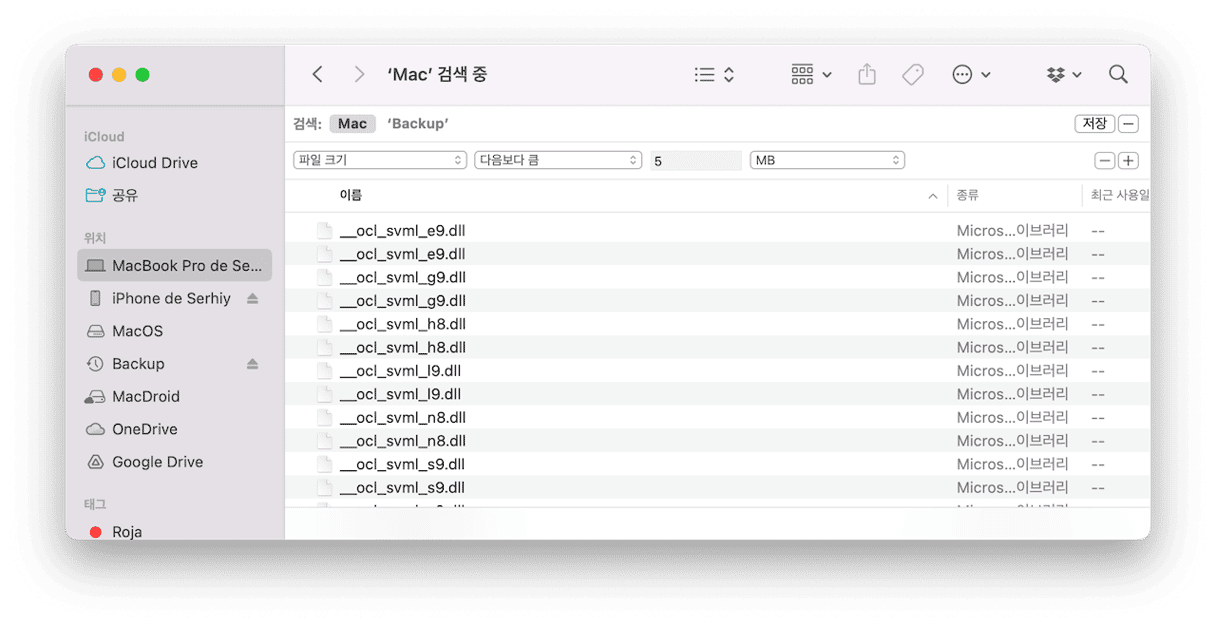Click the forward navigation arrow
Screen dimensions: 1216x626
(359, 75)
